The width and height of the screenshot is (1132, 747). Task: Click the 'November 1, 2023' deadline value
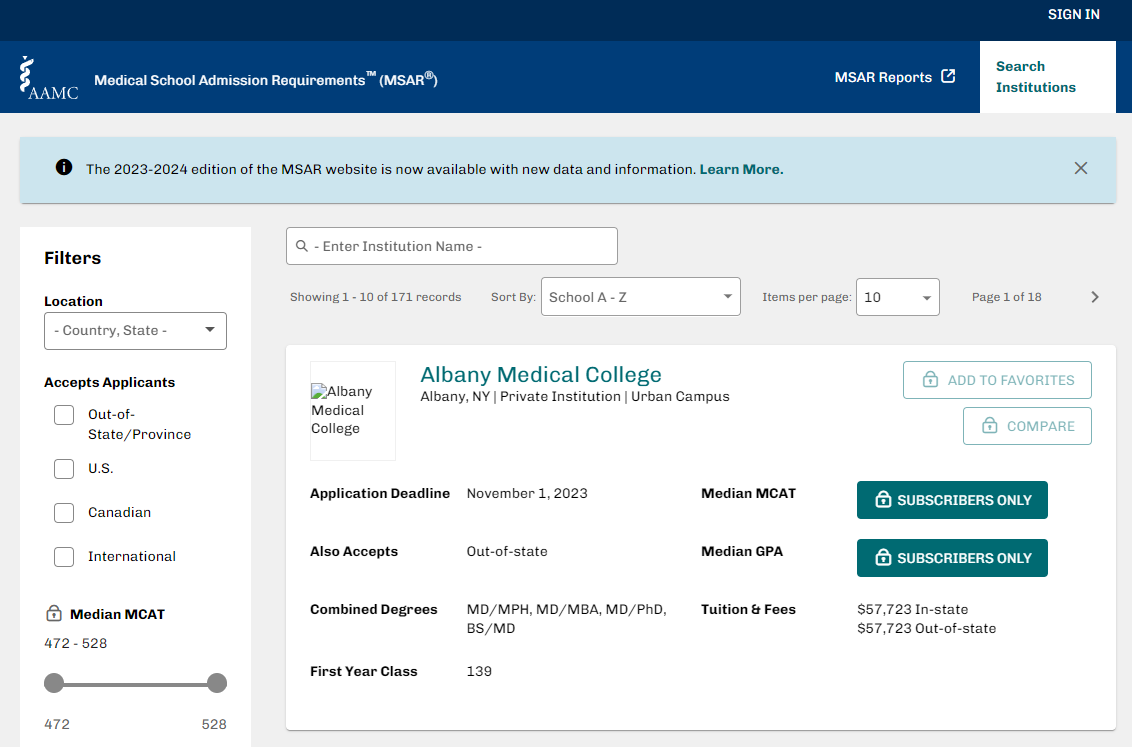click(527, 493)
